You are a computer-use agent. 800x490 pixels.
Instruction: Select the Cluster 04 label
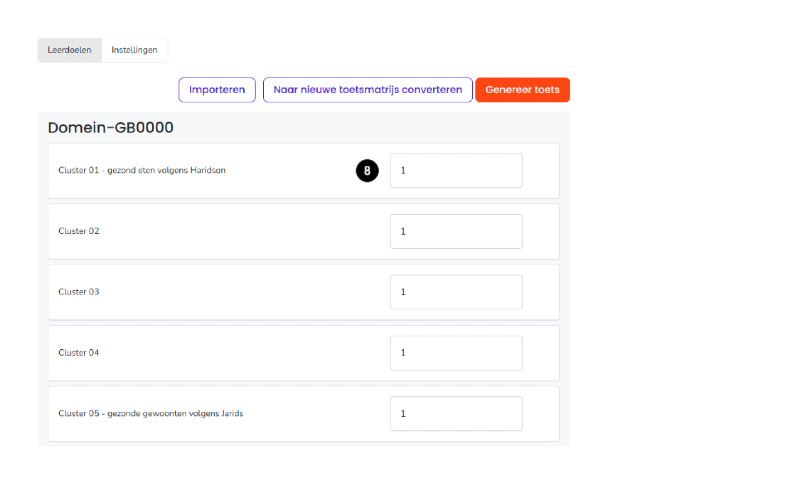pos(79,353)
